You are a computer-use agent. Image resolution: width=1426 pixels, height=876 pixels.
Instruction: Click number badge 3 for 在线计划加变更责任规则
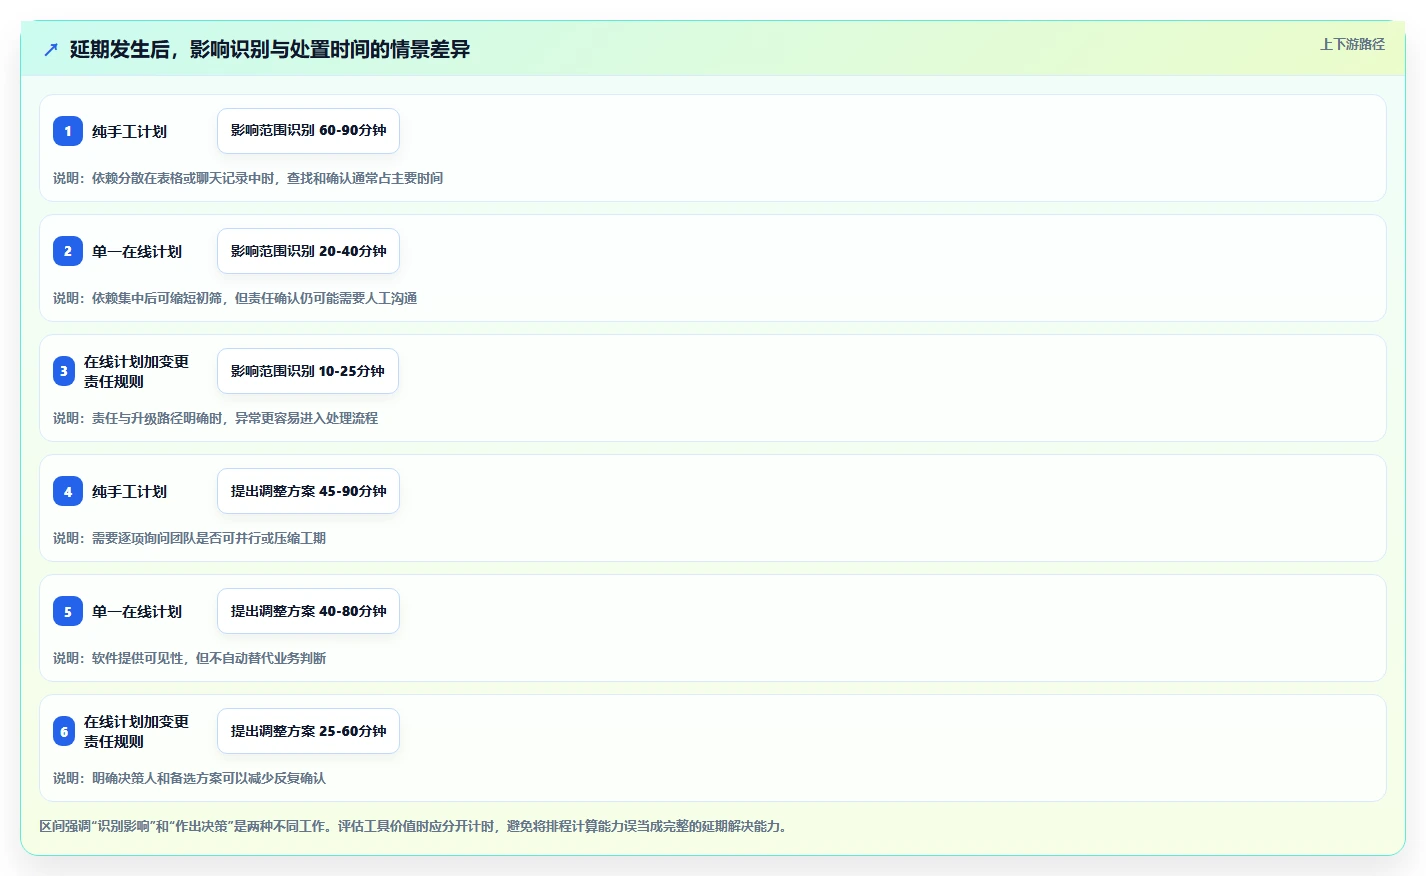click(64, 371)
